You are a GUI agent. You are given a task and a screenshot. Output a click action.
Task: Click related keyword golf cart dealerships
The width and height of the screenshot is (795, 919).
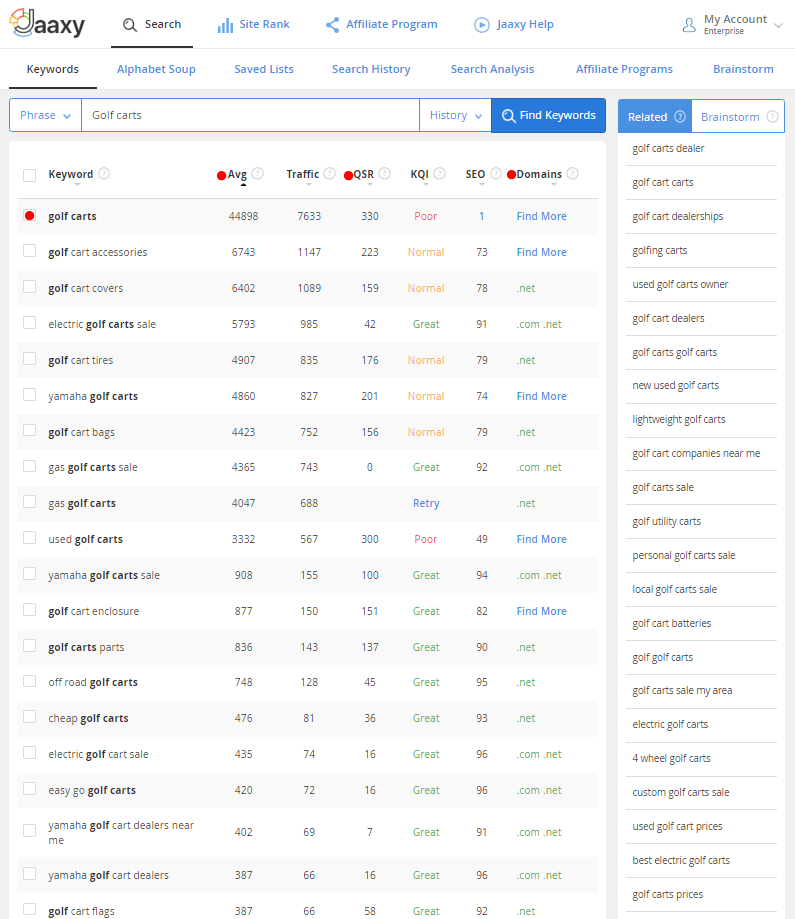coord(678,216)
